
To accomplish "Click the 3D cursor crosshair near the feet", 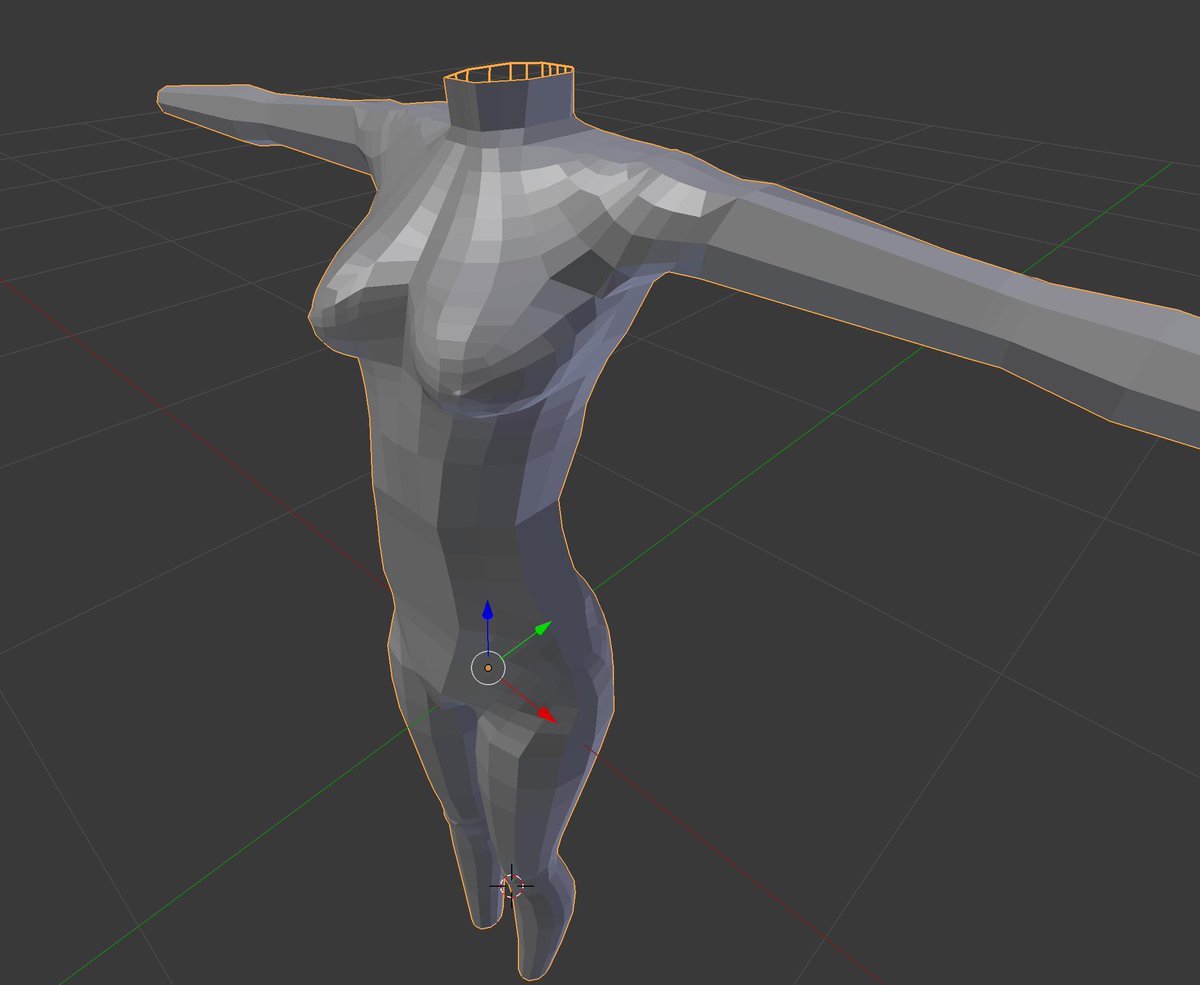I will click(x=511, y=885).
